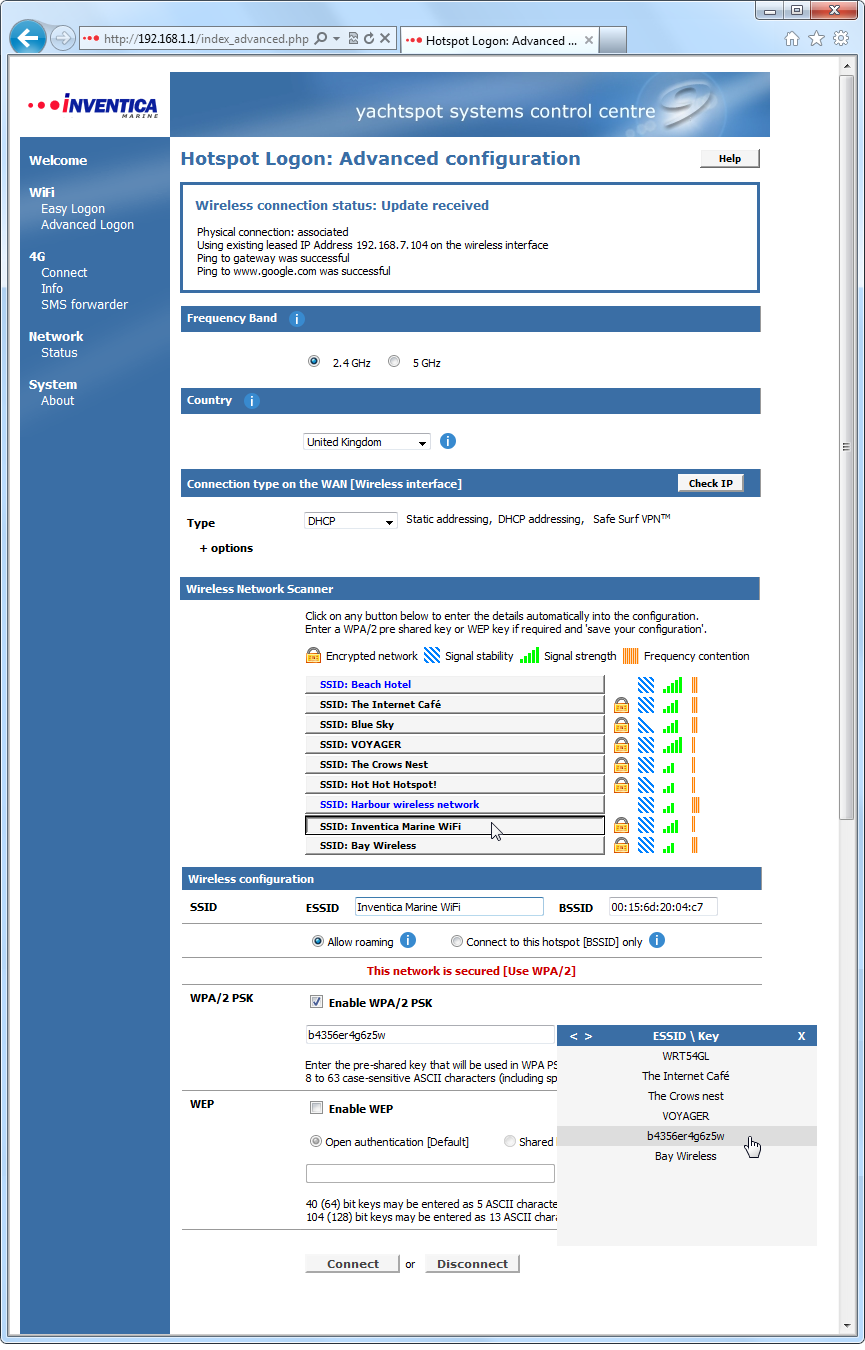This screenshot has height=1350, width=865.
Task: Switch to Hotspot Logon: Advanced tab
Action: 499,40
